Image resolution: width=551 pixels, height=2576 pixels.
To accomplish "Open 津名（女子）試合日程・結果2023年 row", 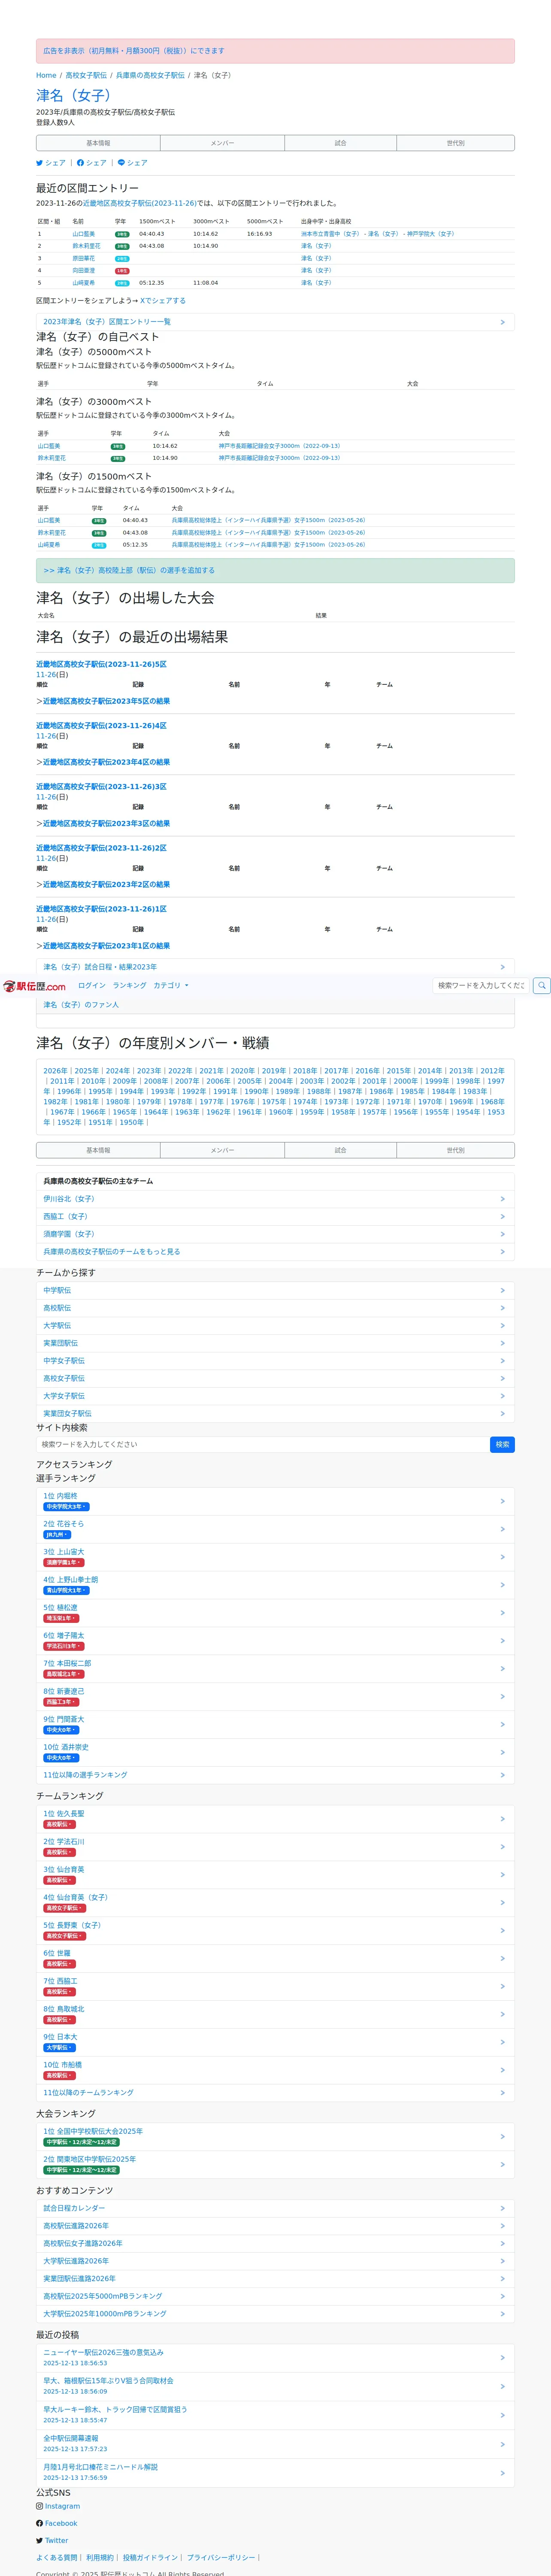I will point(275,967).
